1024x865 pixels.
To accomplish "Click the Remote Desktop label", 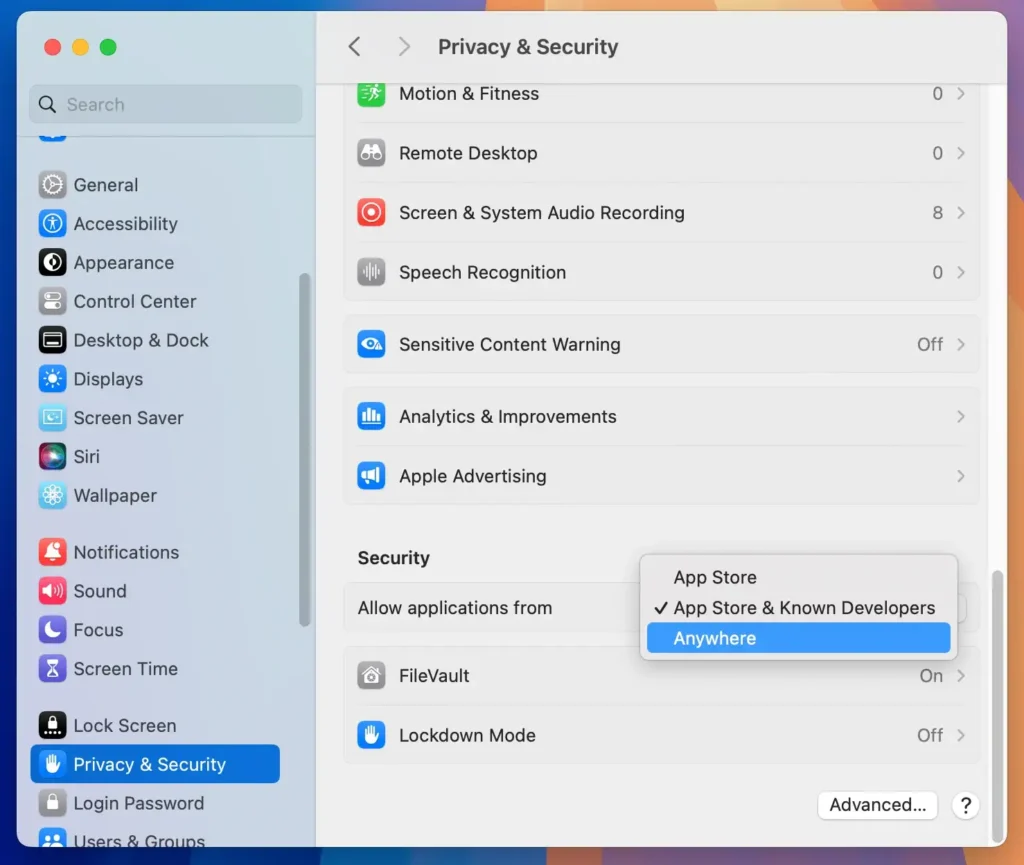I will point(468,153).
